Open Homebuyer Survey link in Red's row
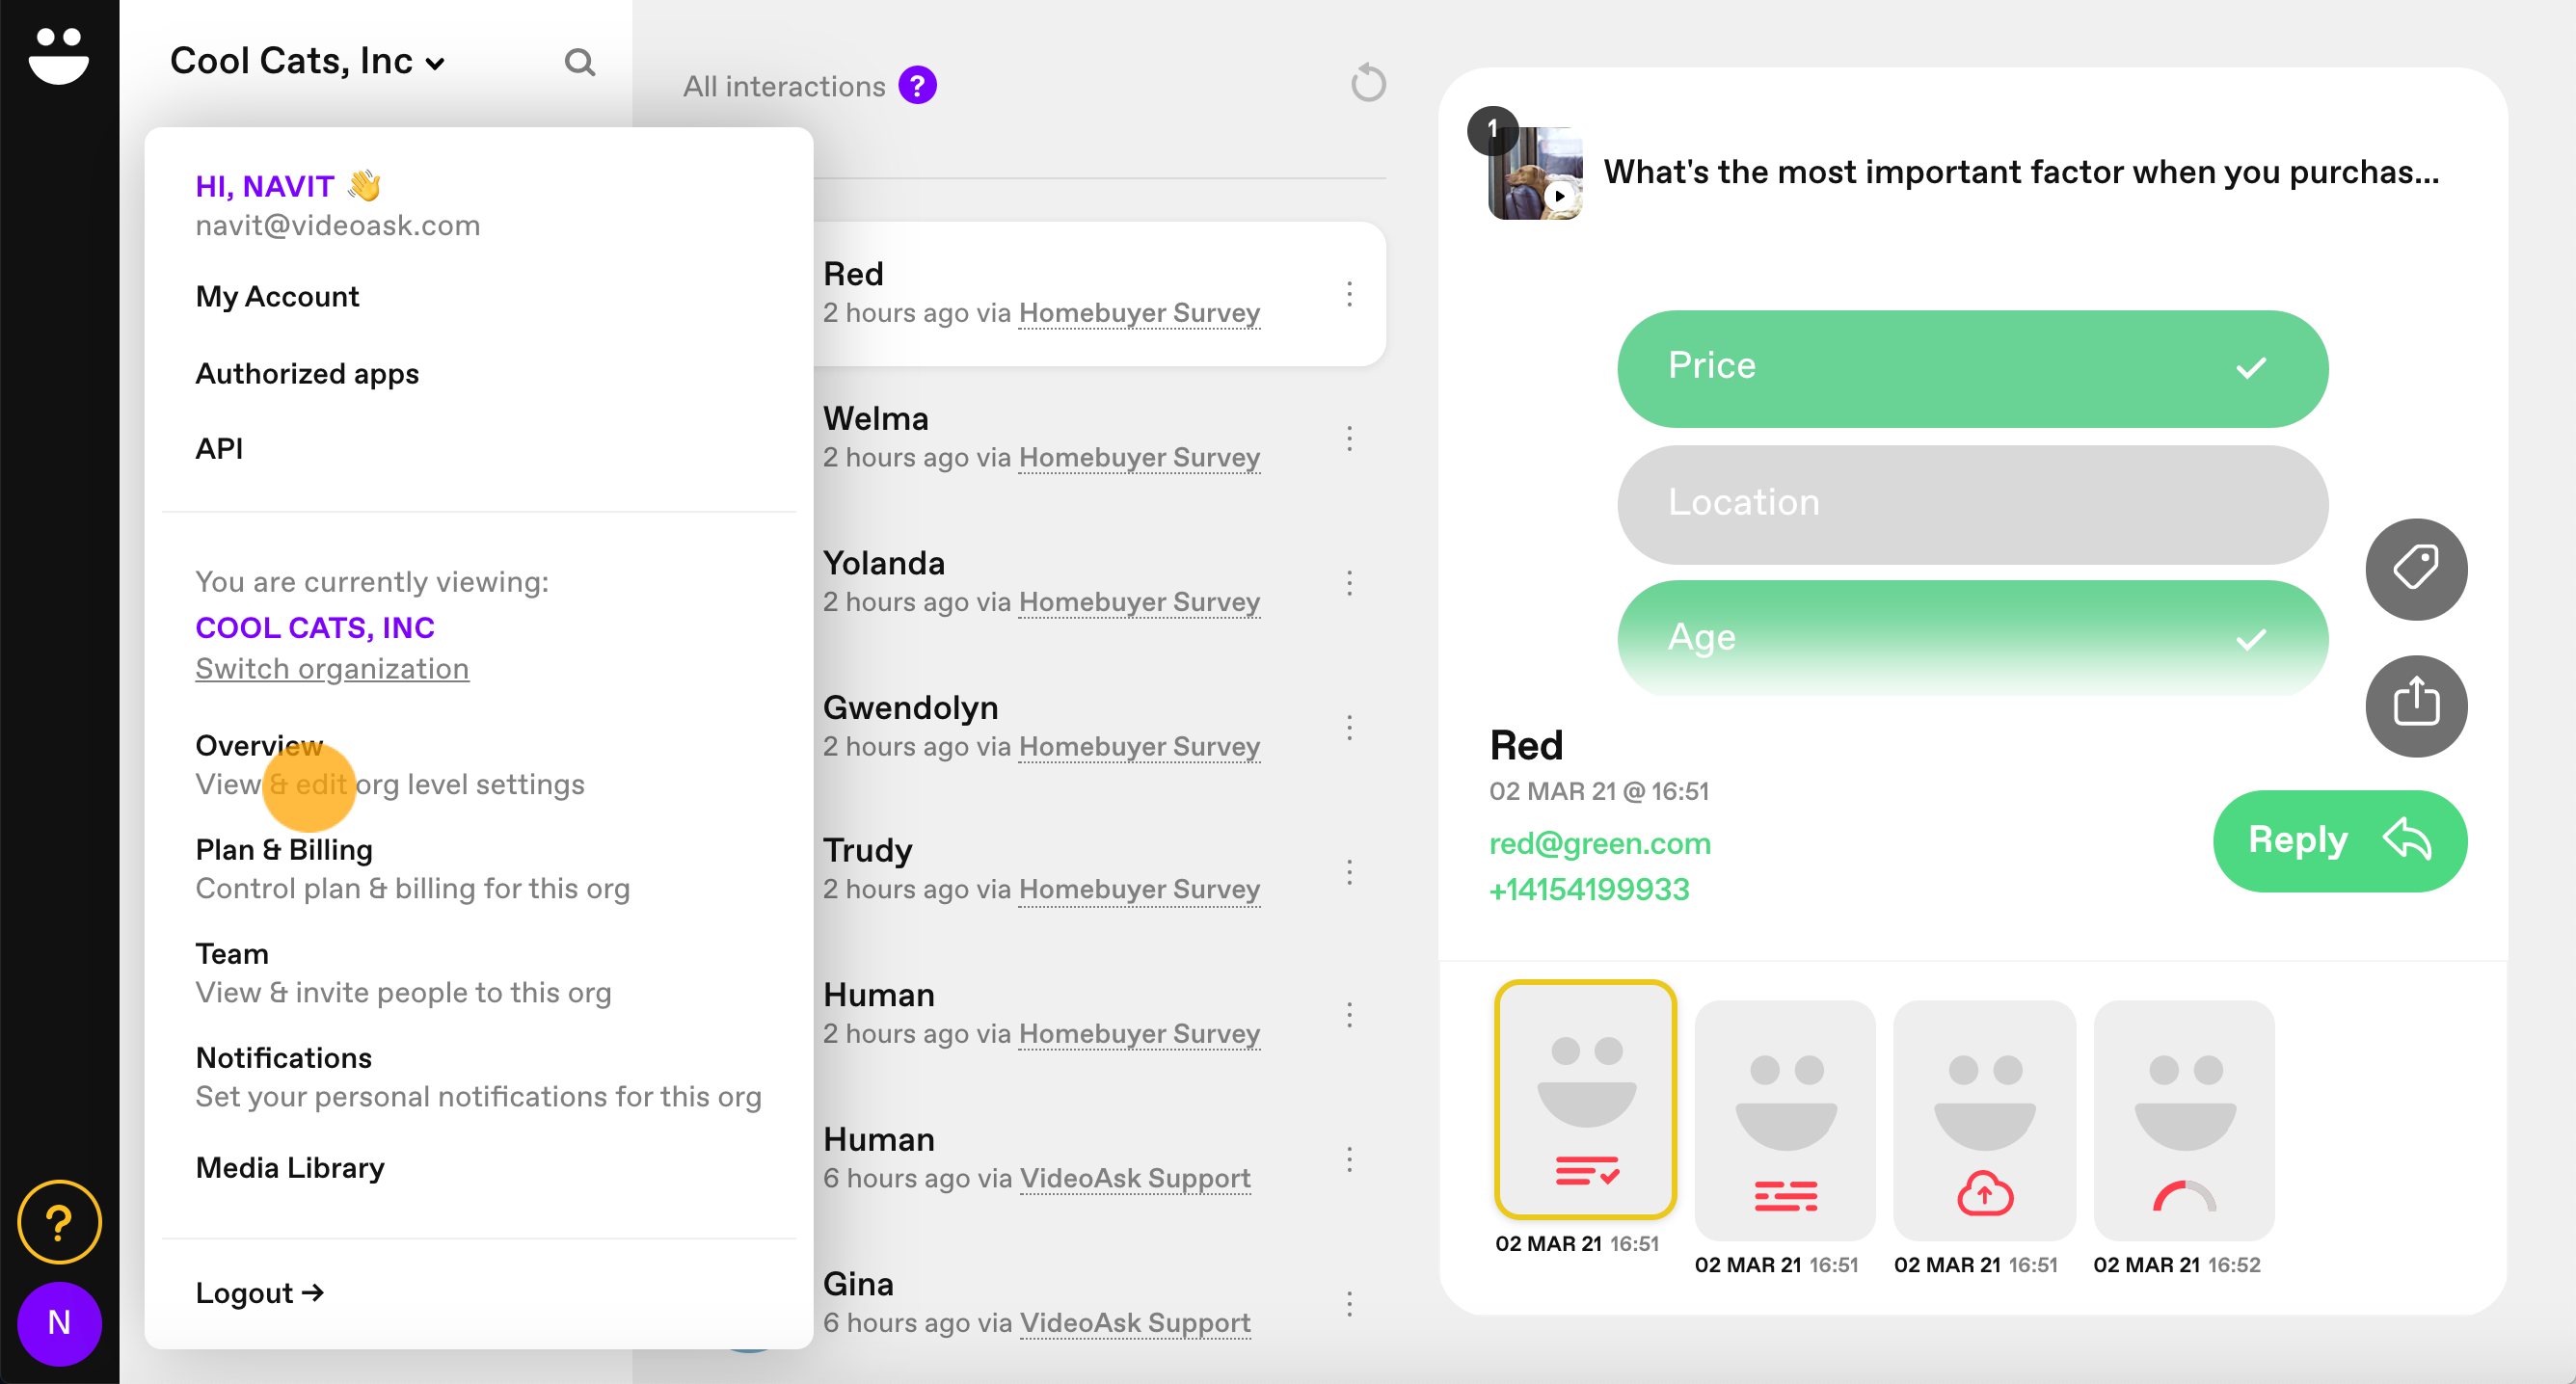The height and width of the screenshot is (1384, 2576). pyautogui.click(x=1138, y=313)
